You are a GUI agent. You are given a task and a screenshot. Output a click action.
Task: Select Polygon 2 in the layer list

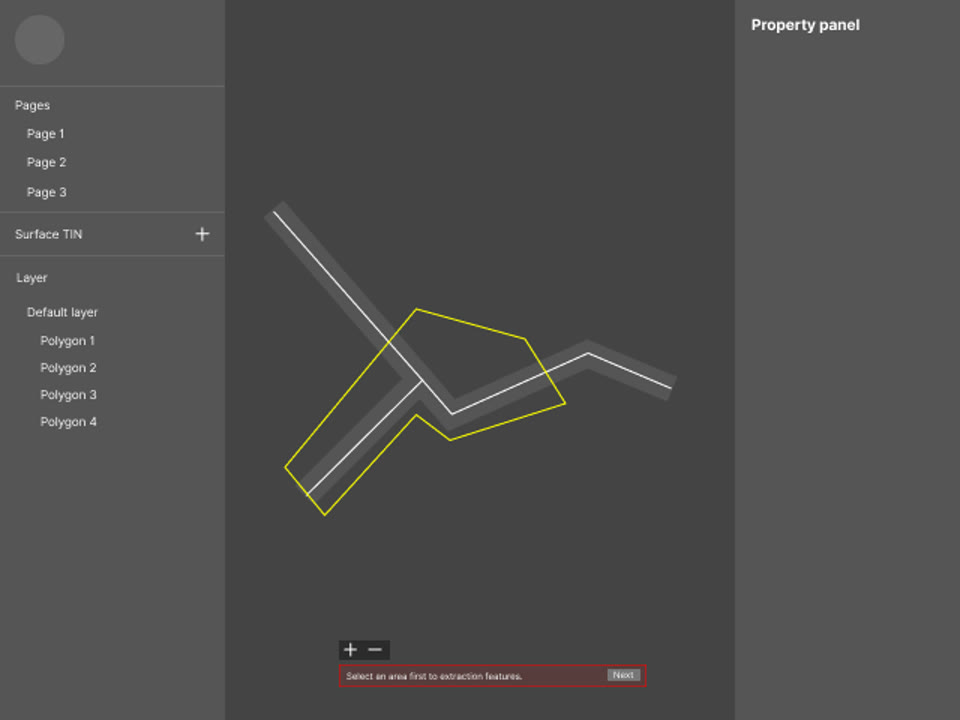click(x=68, y=367)
